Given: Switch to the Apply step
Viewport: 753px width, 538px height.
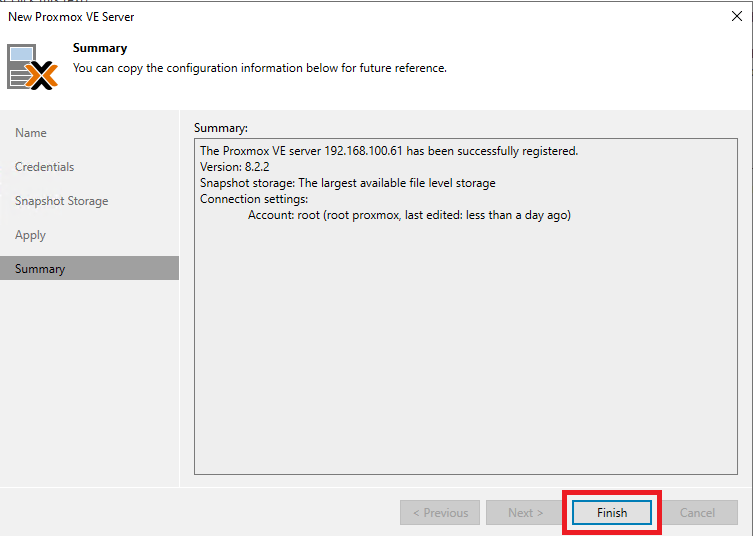Looking at the screenshot, I should tap(31, 235).
